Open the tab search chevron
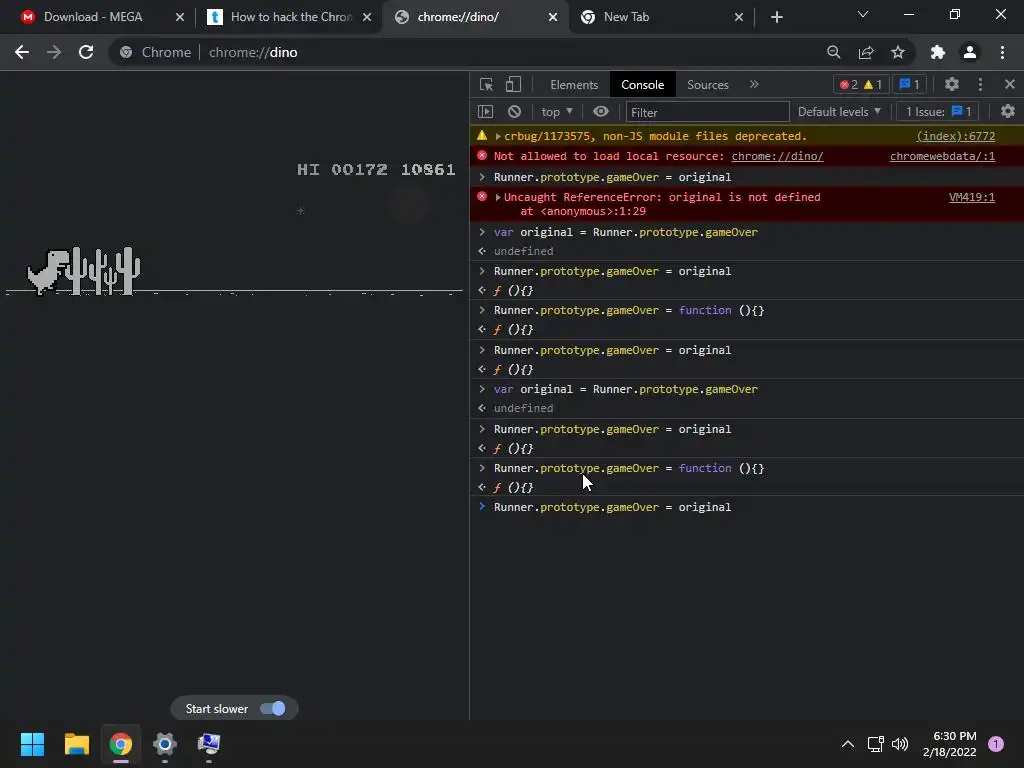 (863, 14)
